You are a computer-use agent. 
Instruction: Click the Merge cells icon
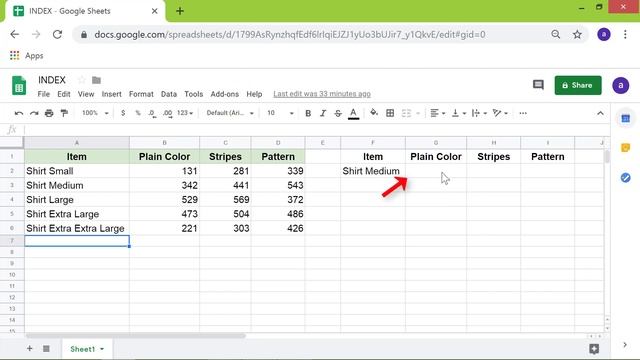coord(406,113)
